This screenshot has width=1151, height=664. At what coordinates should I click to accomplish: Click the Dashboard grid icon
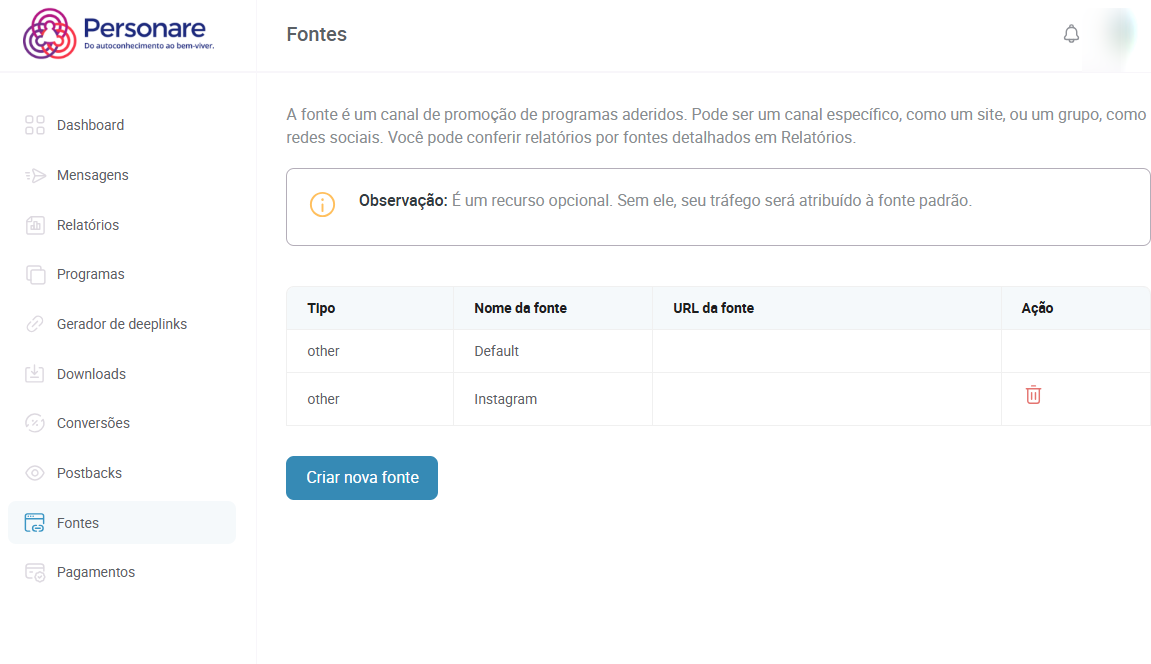(35, 125)
